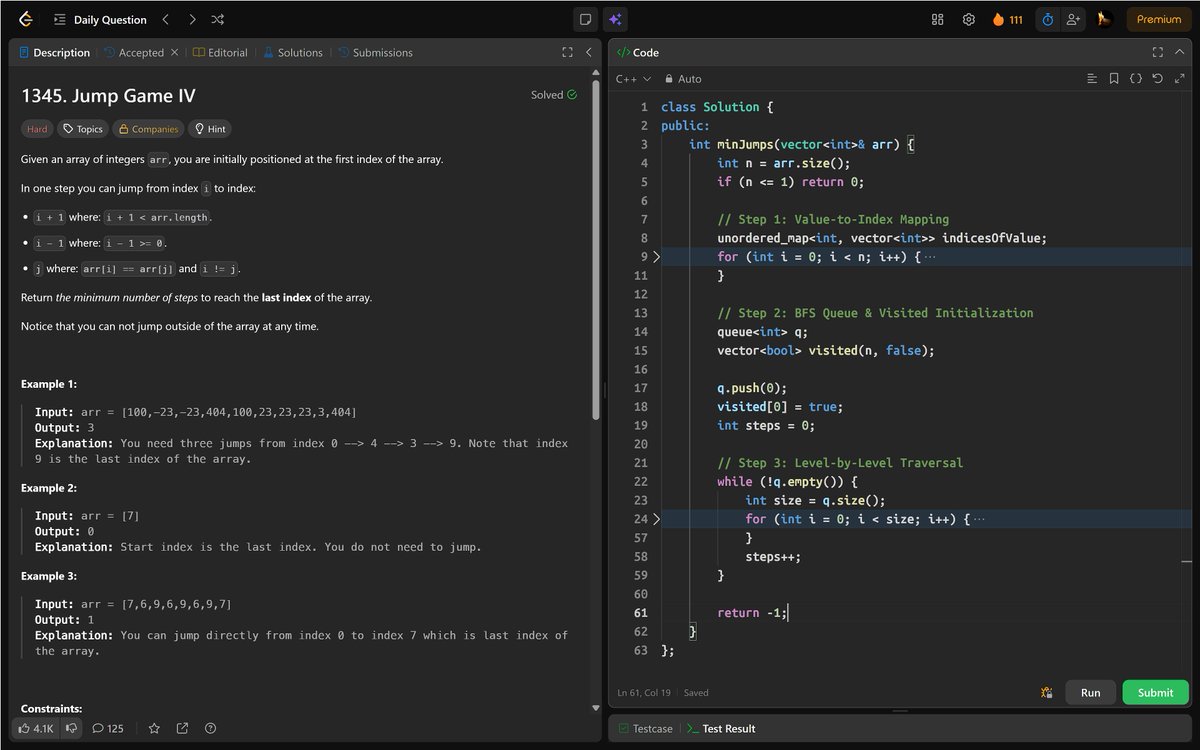View the 111 day streak flame
The image size is (1200, 750).
click(x=1007, y=19)
